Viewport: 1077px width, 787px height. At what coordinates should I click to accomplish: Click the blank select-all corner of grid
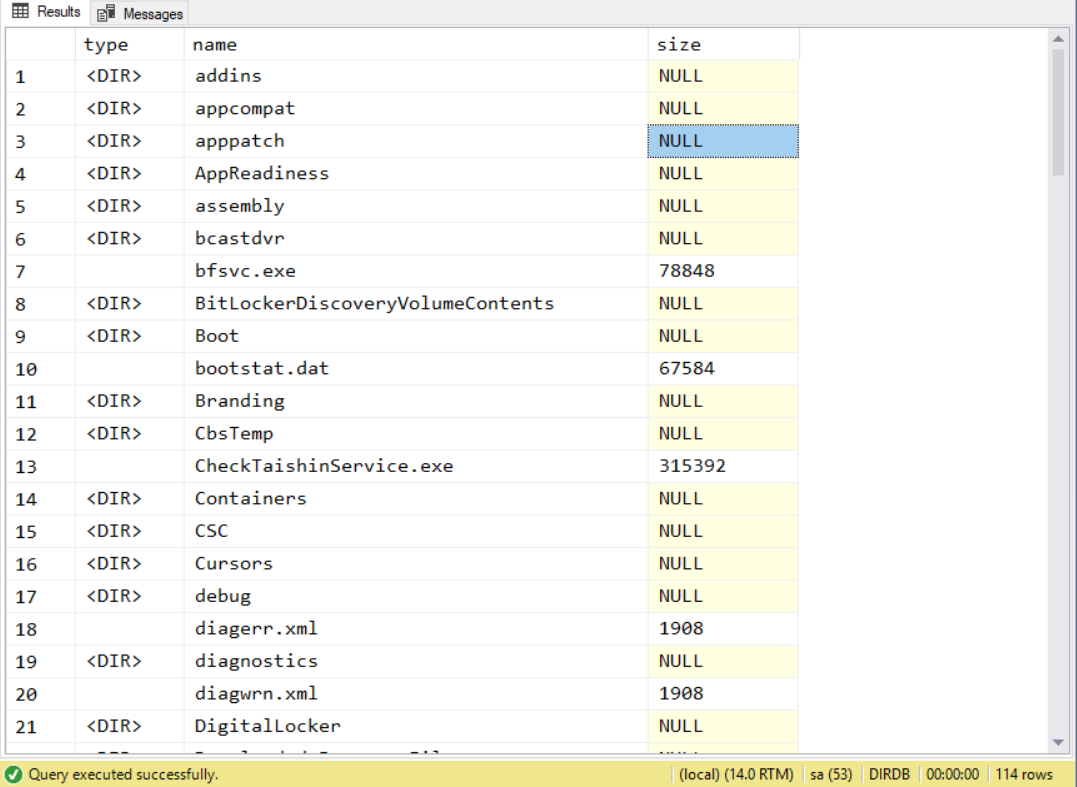pos(40,44)
